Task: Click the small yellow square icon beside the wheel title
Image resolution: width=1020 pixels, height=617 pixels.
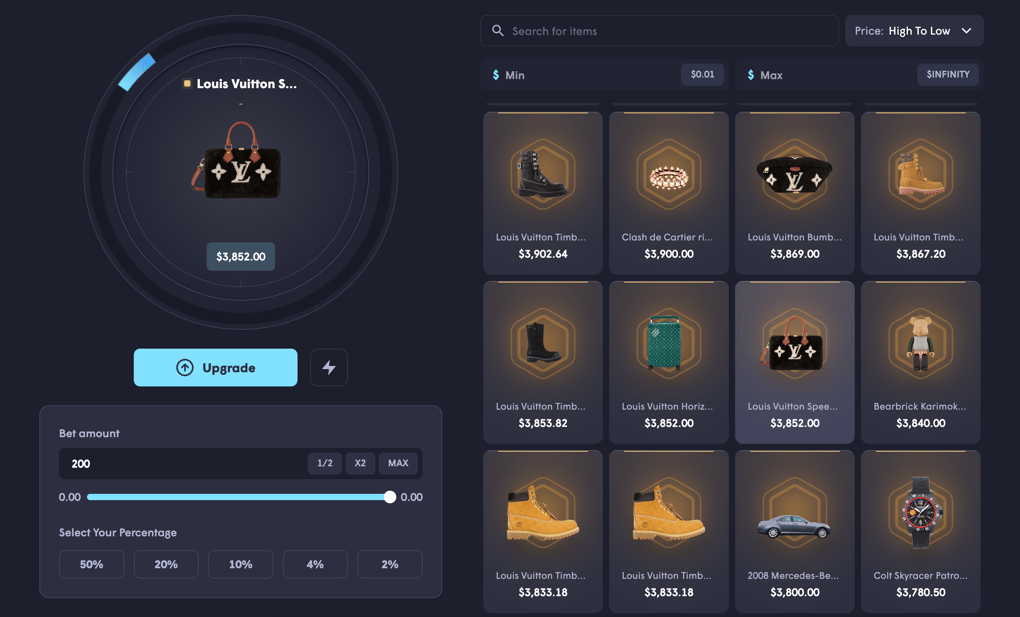Action: coord(187,83)
